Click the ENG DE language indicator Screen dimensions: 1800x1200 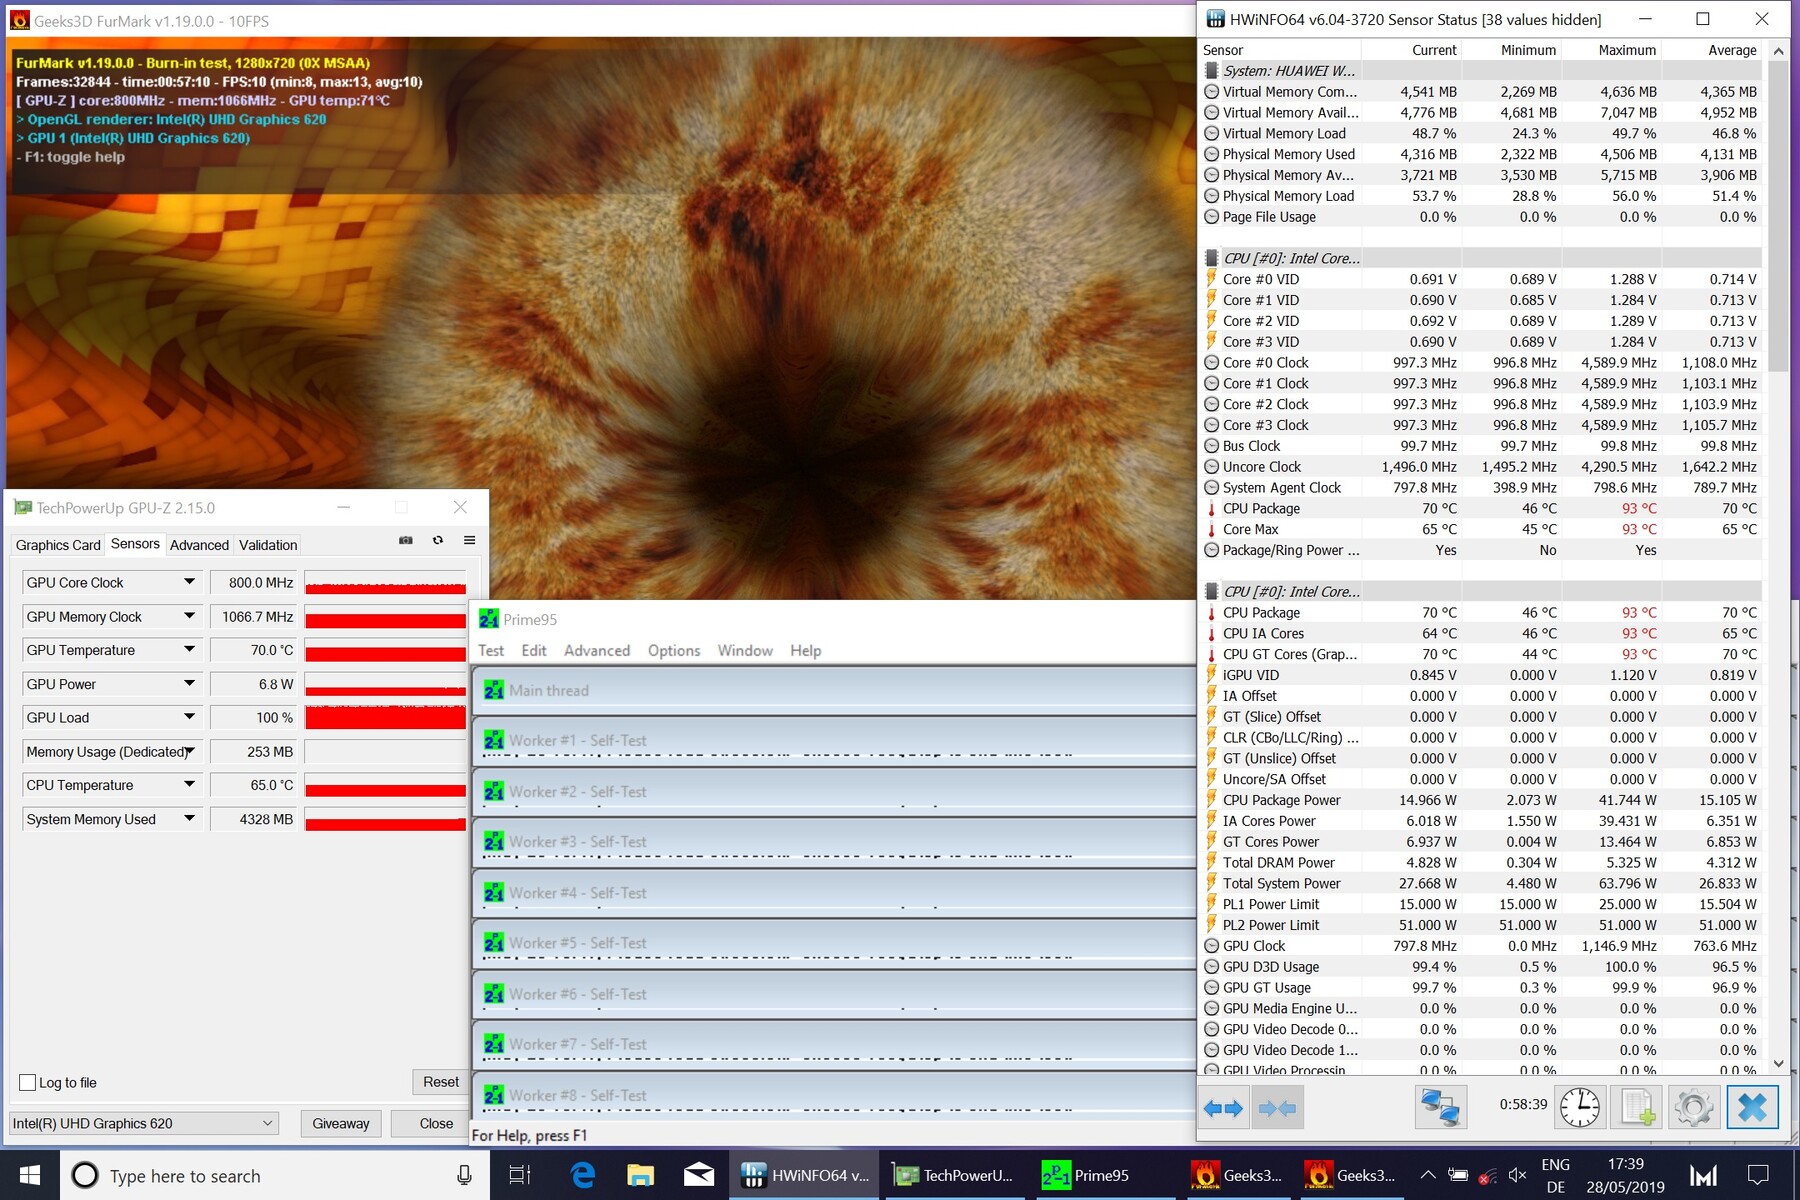(x=1556, y=1175)
